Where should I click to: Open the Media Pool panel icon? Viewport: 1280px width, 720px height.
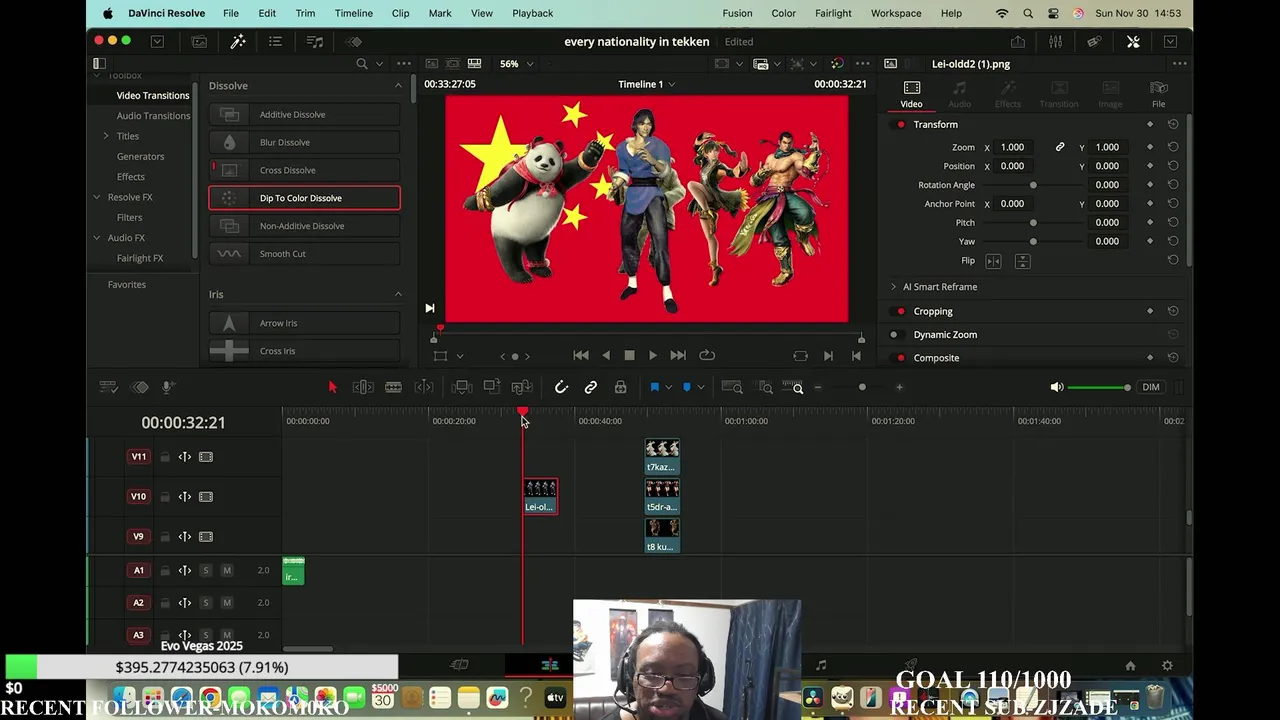point(199,41)
